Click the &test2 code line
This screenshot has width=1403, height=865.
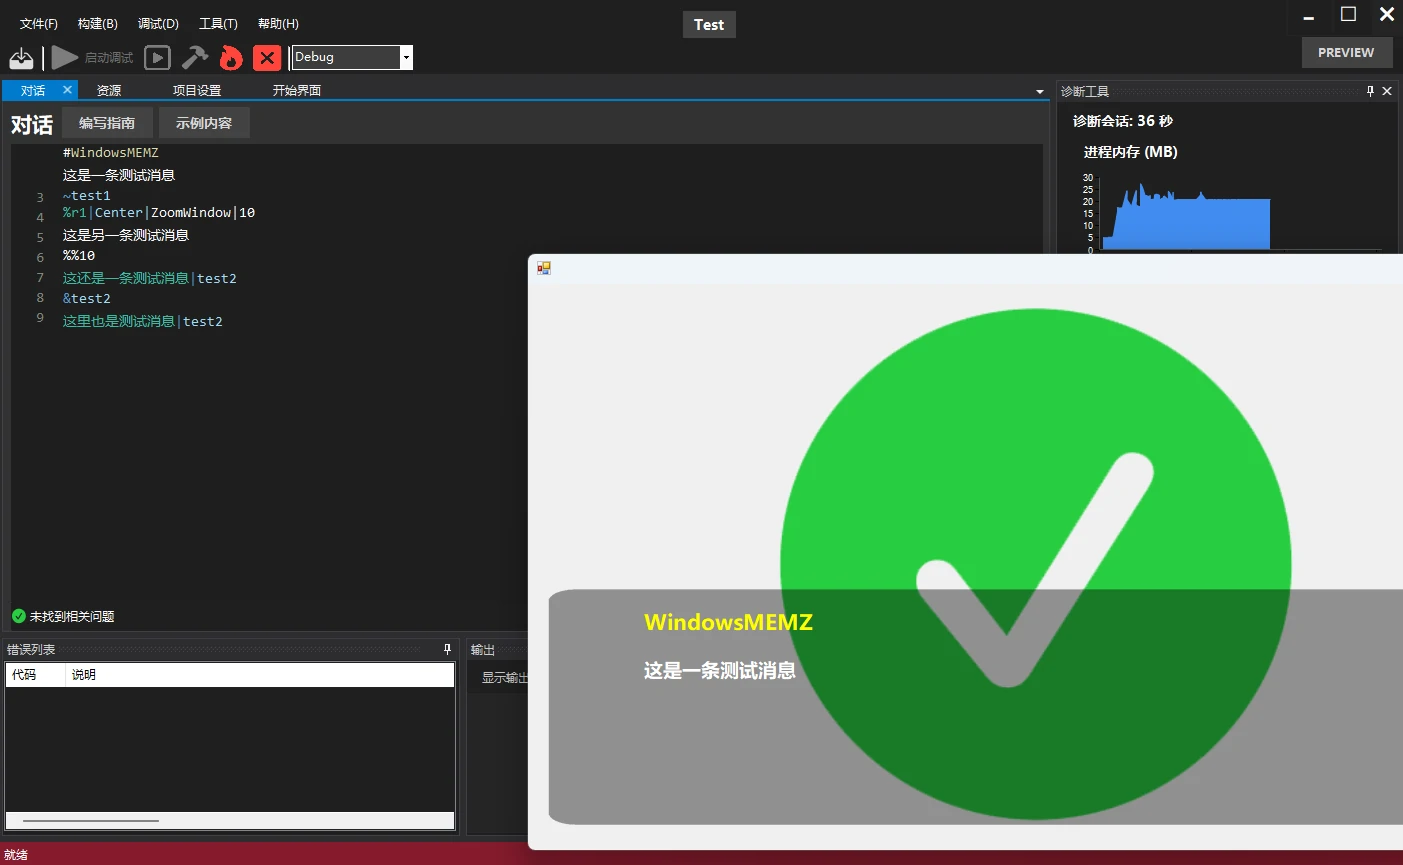(x=87, y=299)
